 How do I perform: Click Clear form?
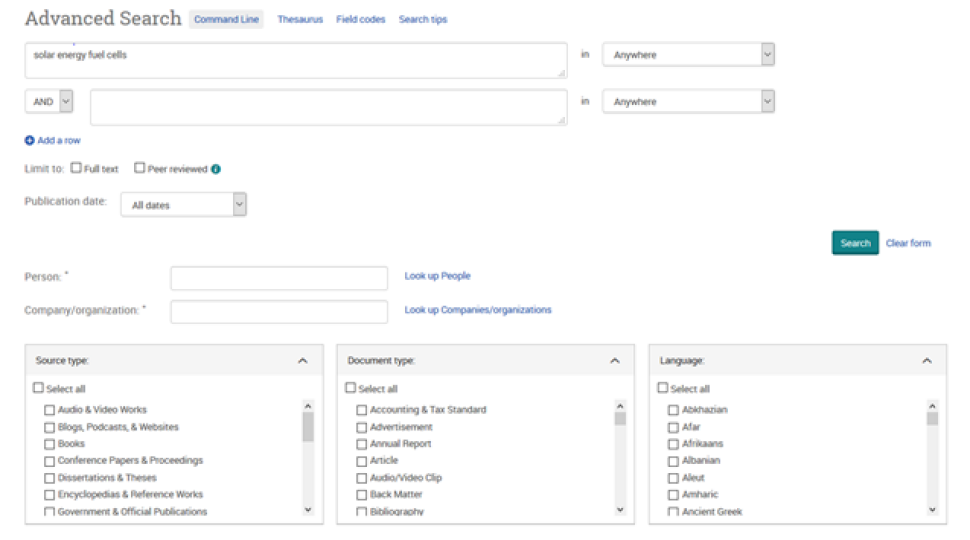[908, 243]
